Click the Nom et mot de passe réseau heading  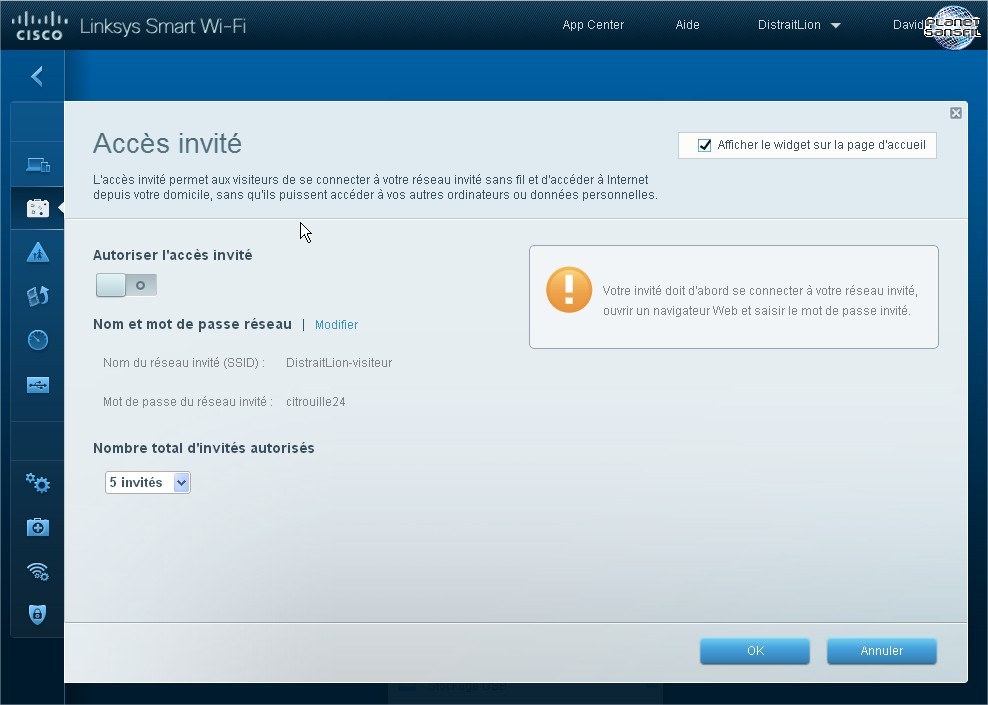(x=192, y=324)
